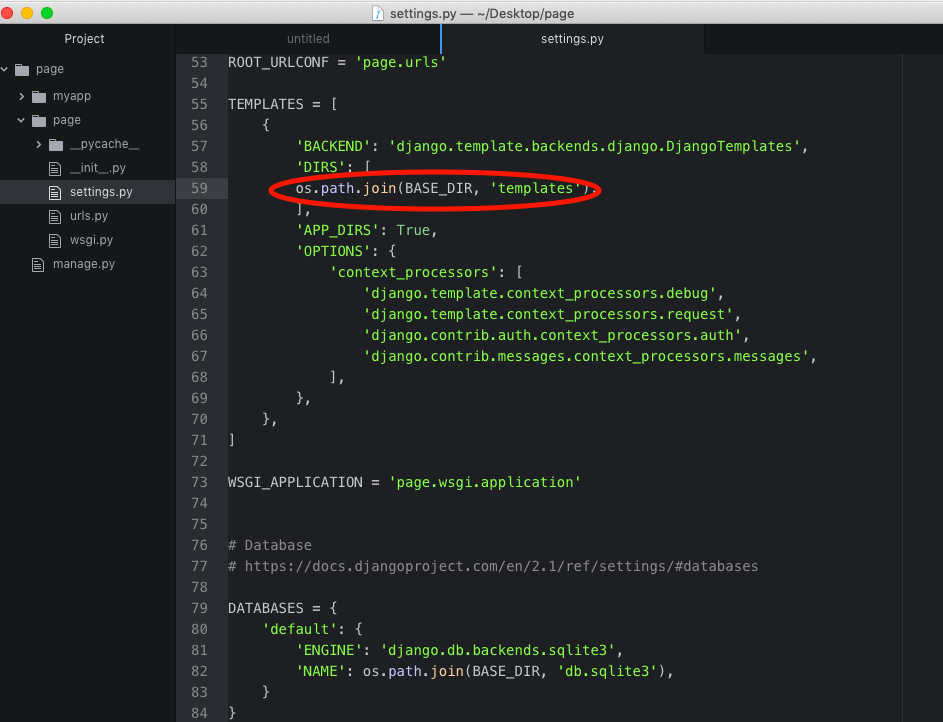The image size is (943, 722).
Task: Click the 'APP_DIRS' key string
Action: (337, 230)
